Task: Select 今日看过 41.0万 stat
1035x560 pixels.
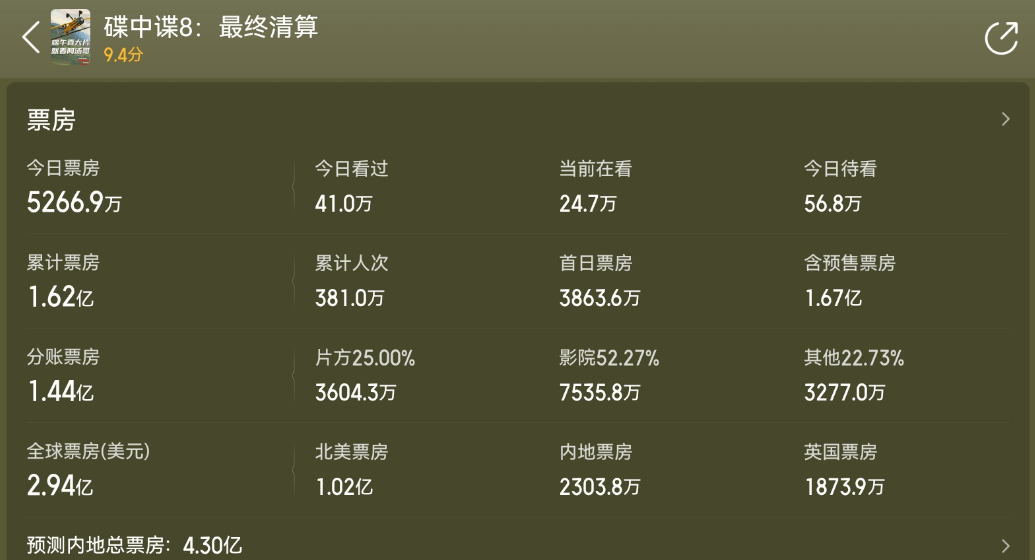Action: [351, 187]
